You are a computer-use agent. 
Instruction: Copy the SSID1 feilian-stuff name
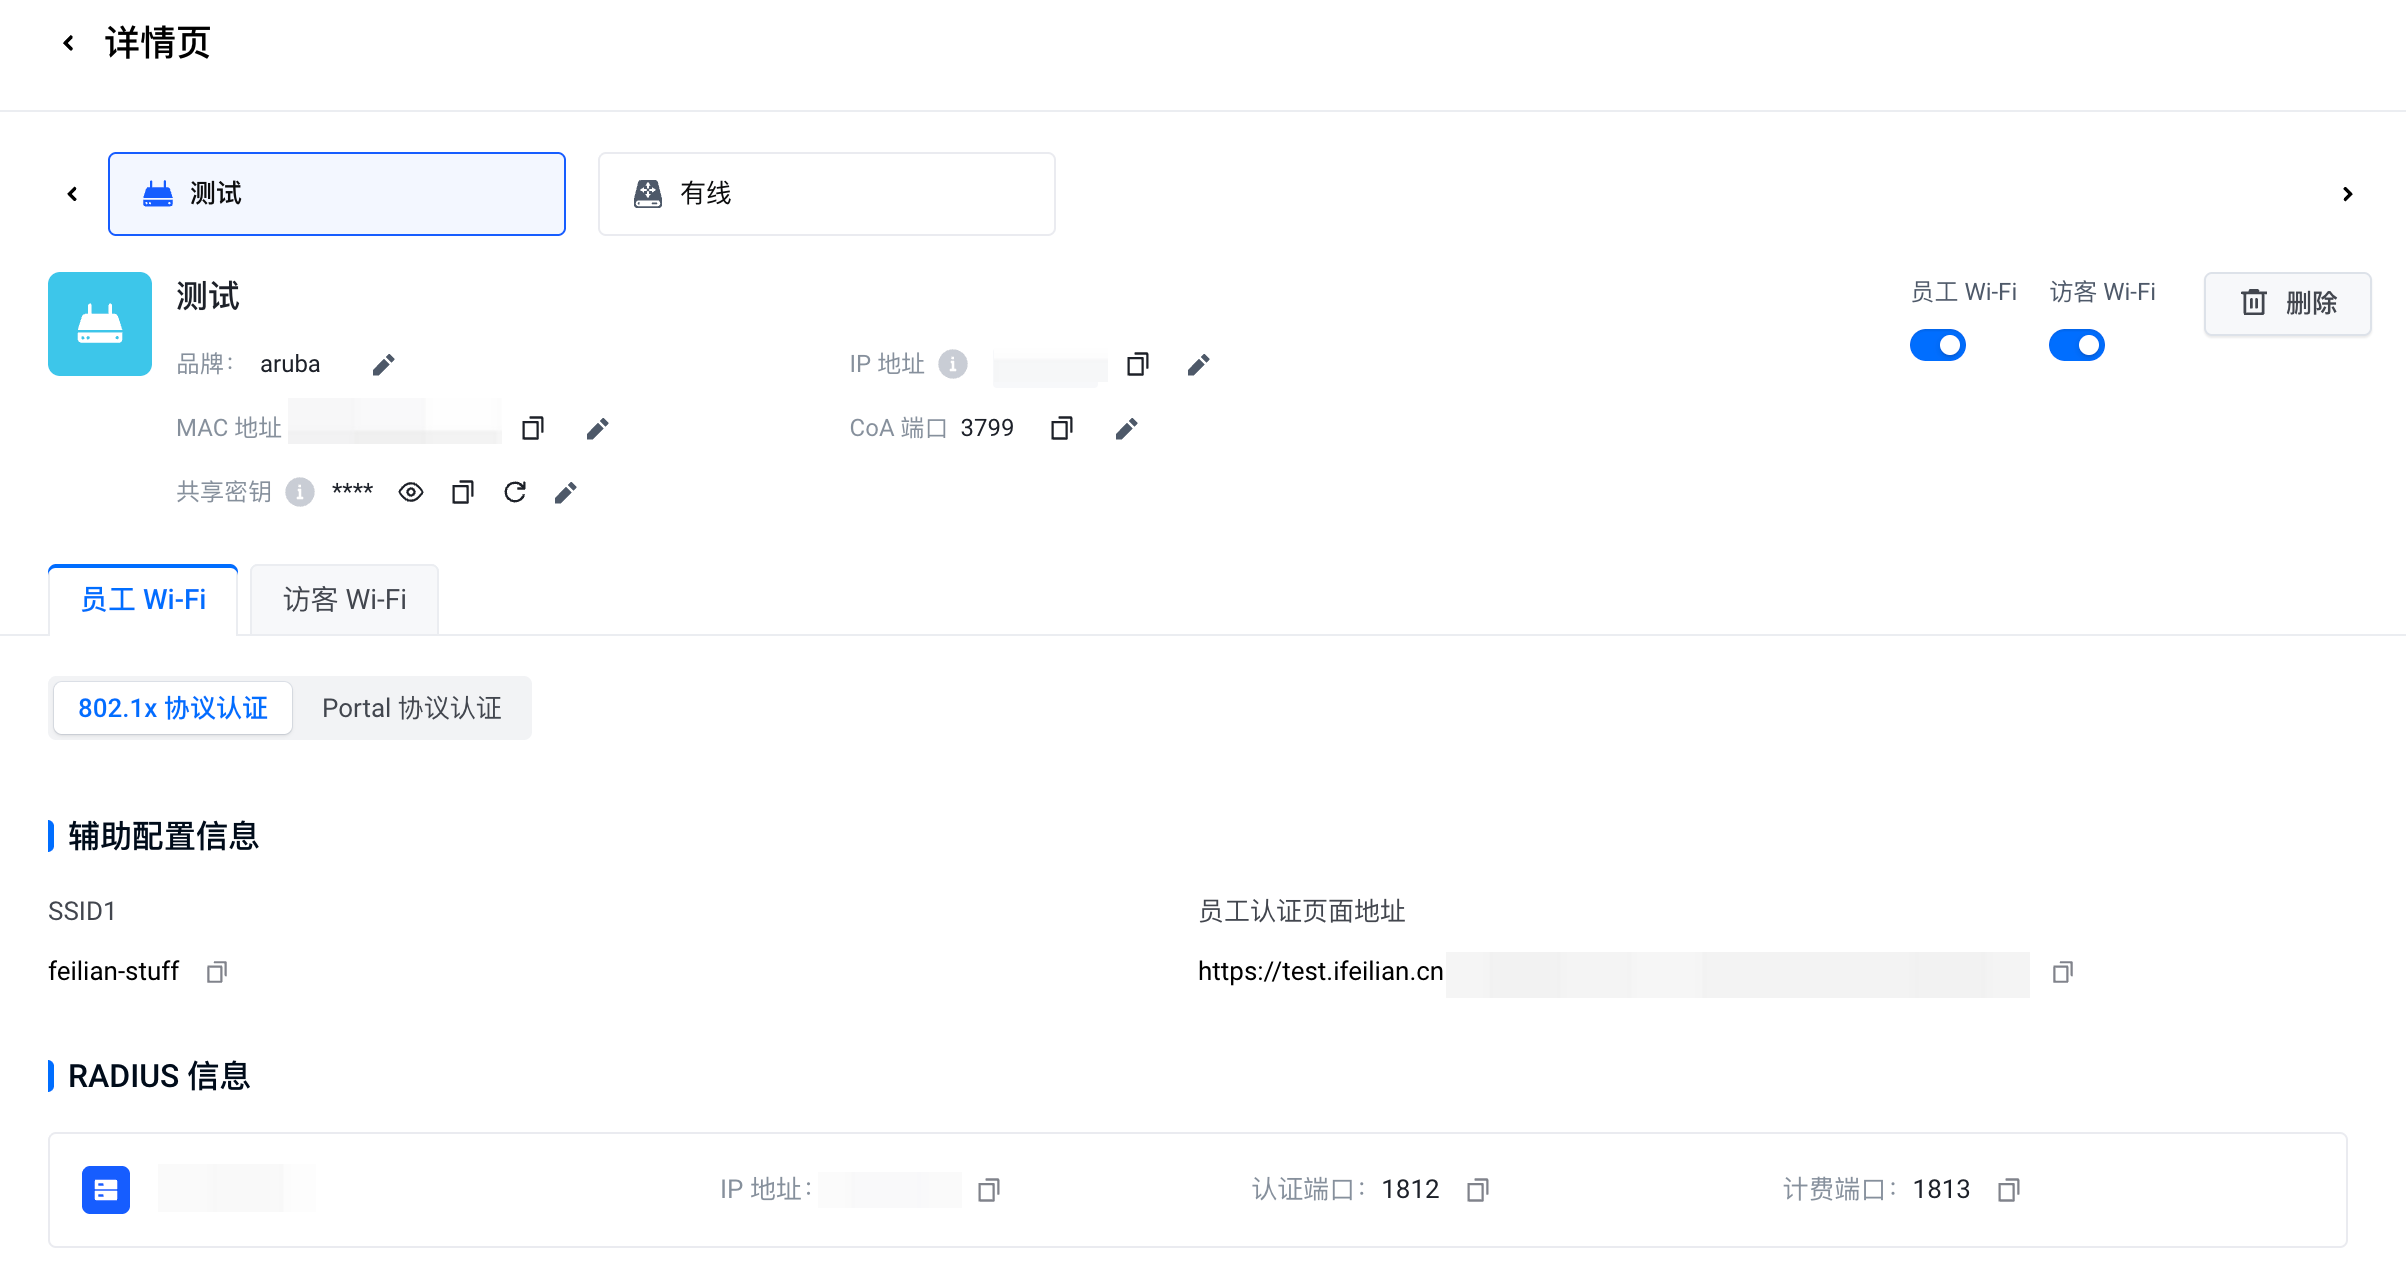tap(217, 972)
